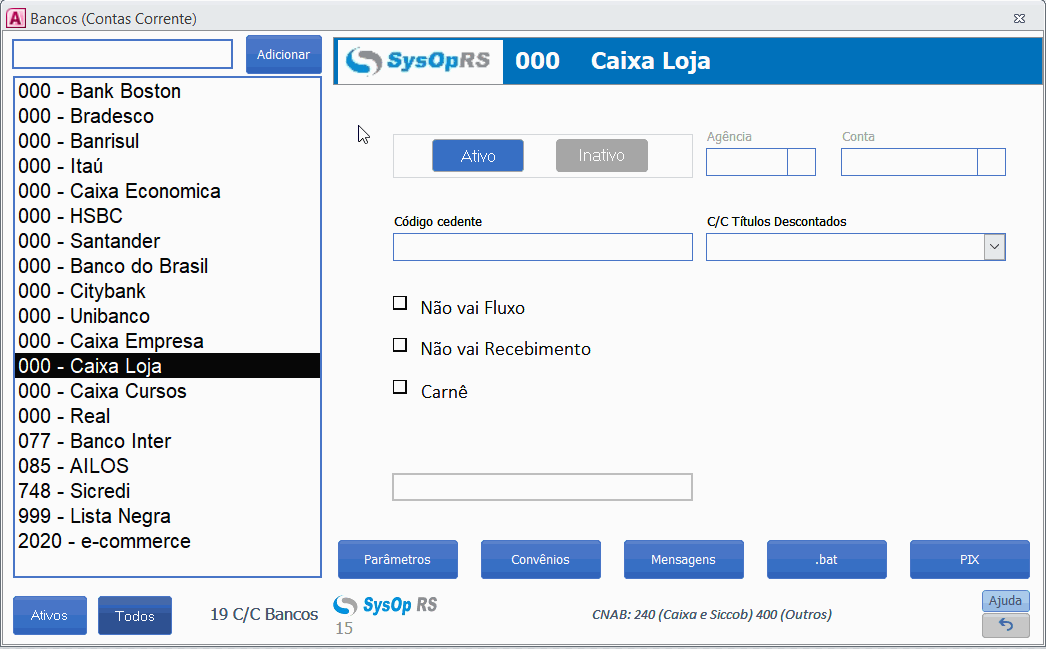Set account status to Inativo
The image size is (1046, 649).
(x=602, y=155)
